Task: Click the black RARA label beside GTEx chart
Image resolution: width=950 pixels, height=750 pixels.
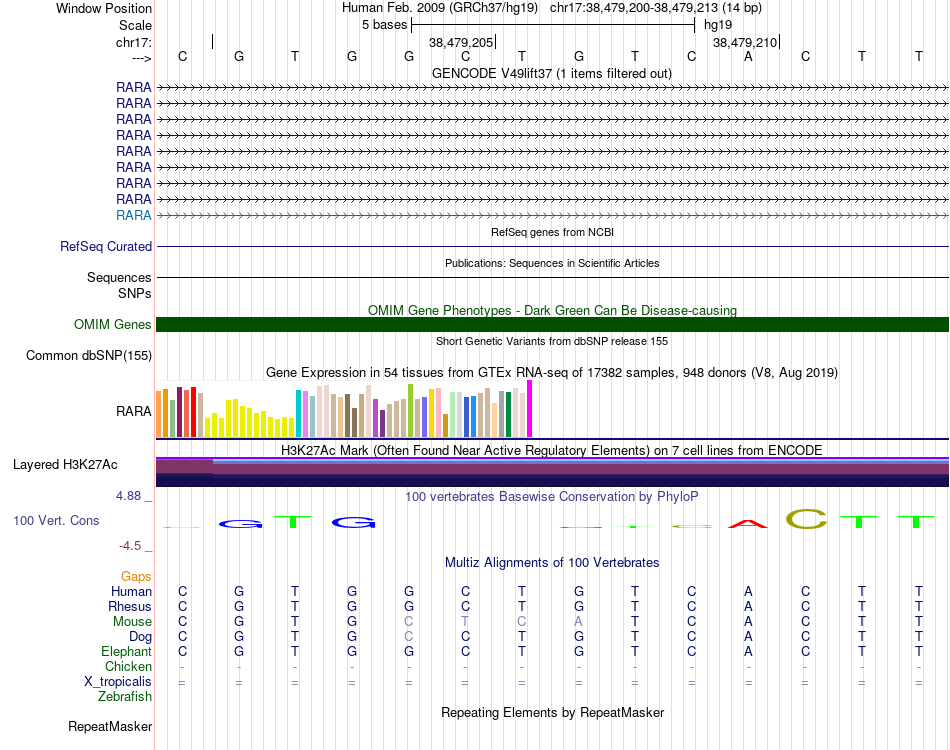Action: click(x=133, y=411)
